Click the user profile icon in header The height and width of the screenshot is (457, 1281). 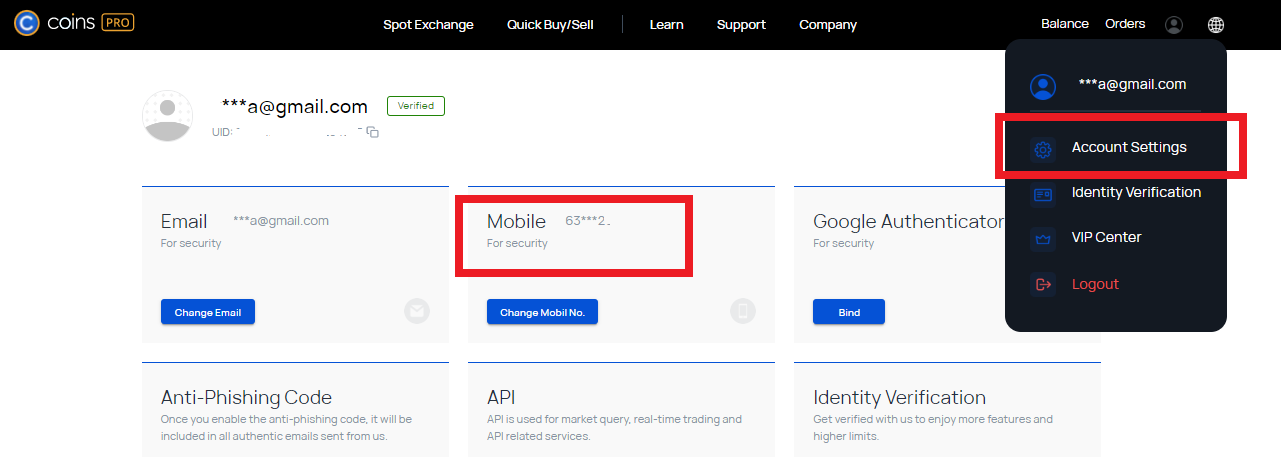[x=1174, y=25]
